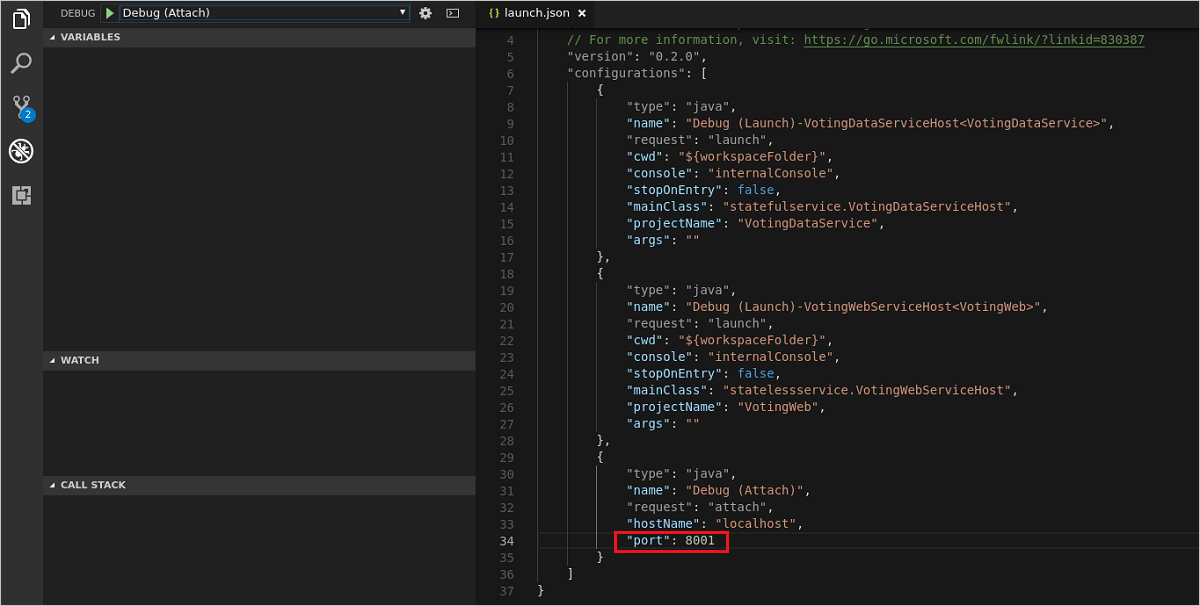Select line number 34 in the gutter
Viewport: 1200px width, 606px height.
click(506, 540)
